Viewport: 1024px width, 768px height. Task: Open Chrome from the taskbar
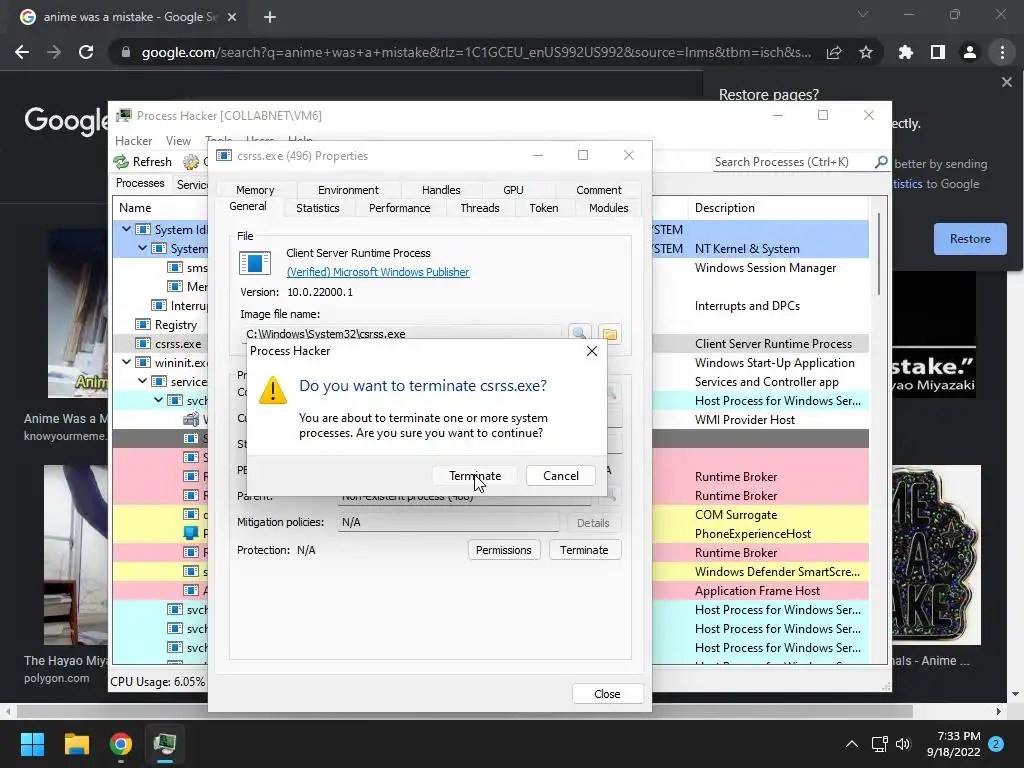(121, 744)
